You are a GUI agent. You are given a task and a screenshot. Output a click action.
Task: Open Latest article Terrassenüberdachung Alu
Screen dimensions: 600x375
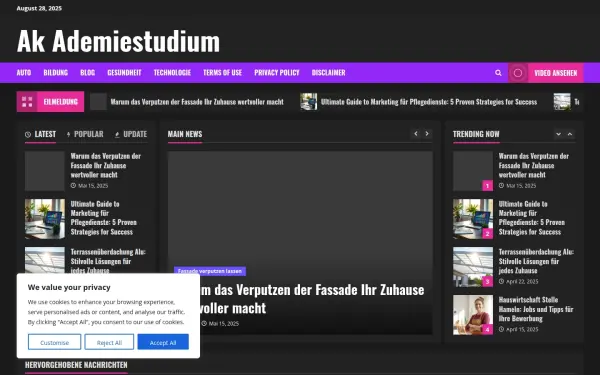[108, 261]
